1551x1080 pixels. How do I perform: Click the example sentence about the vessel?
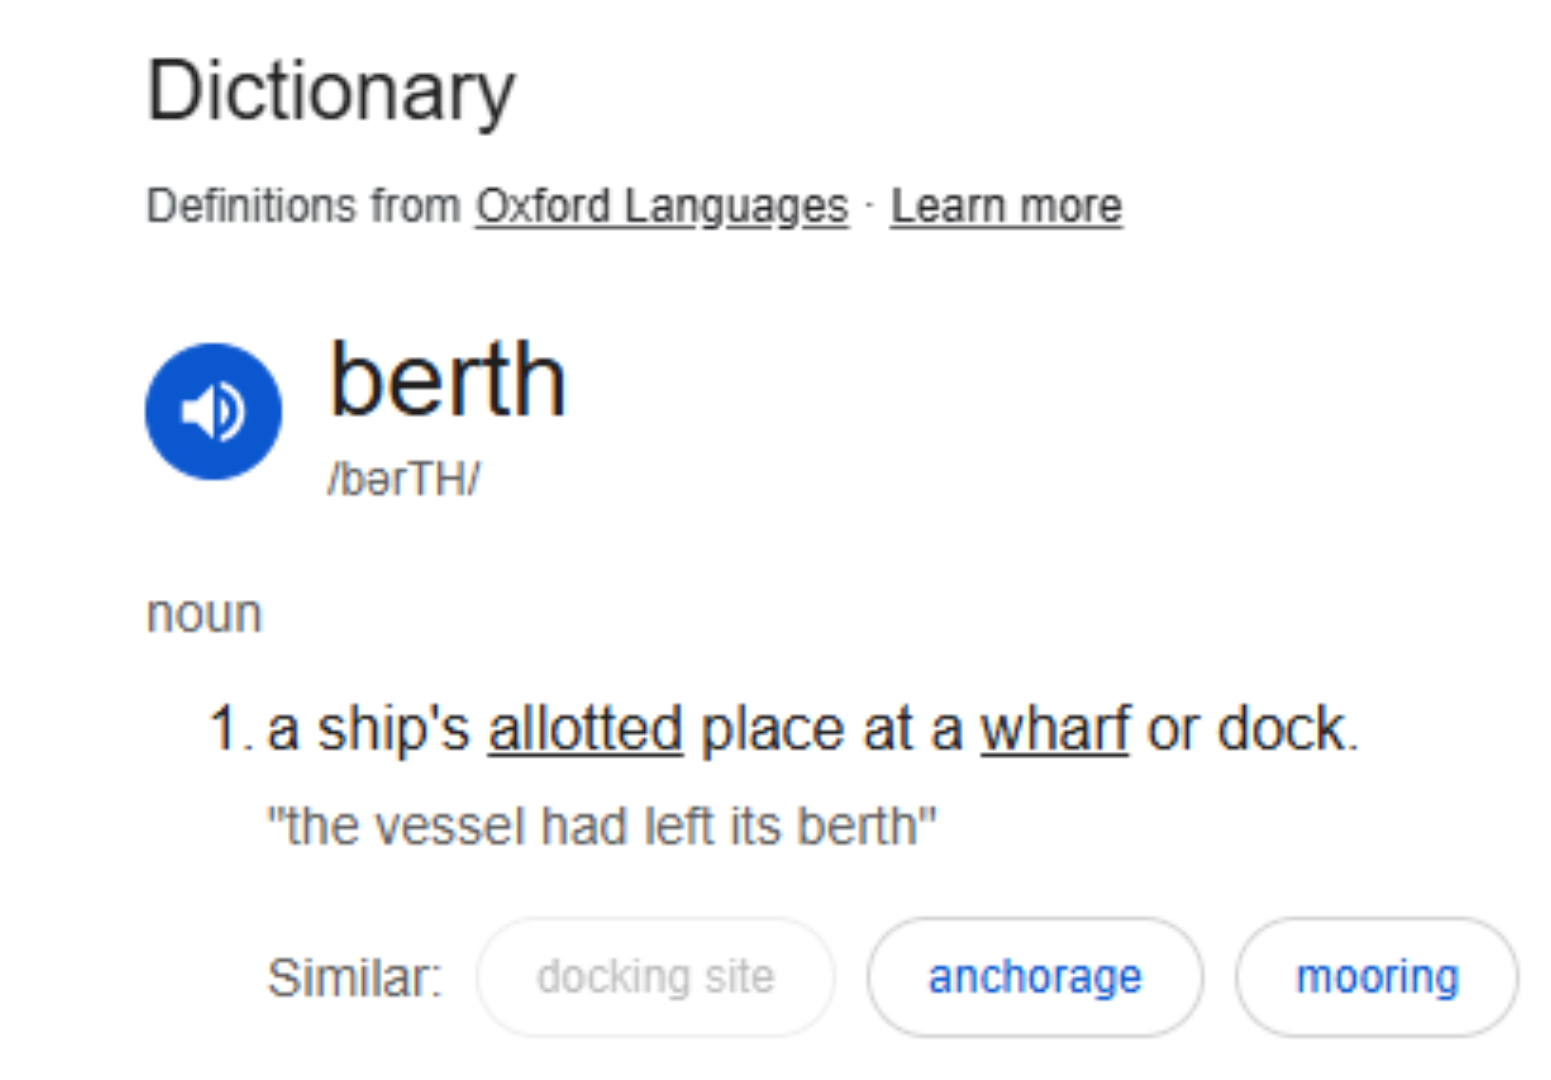[x=602, y=826]
